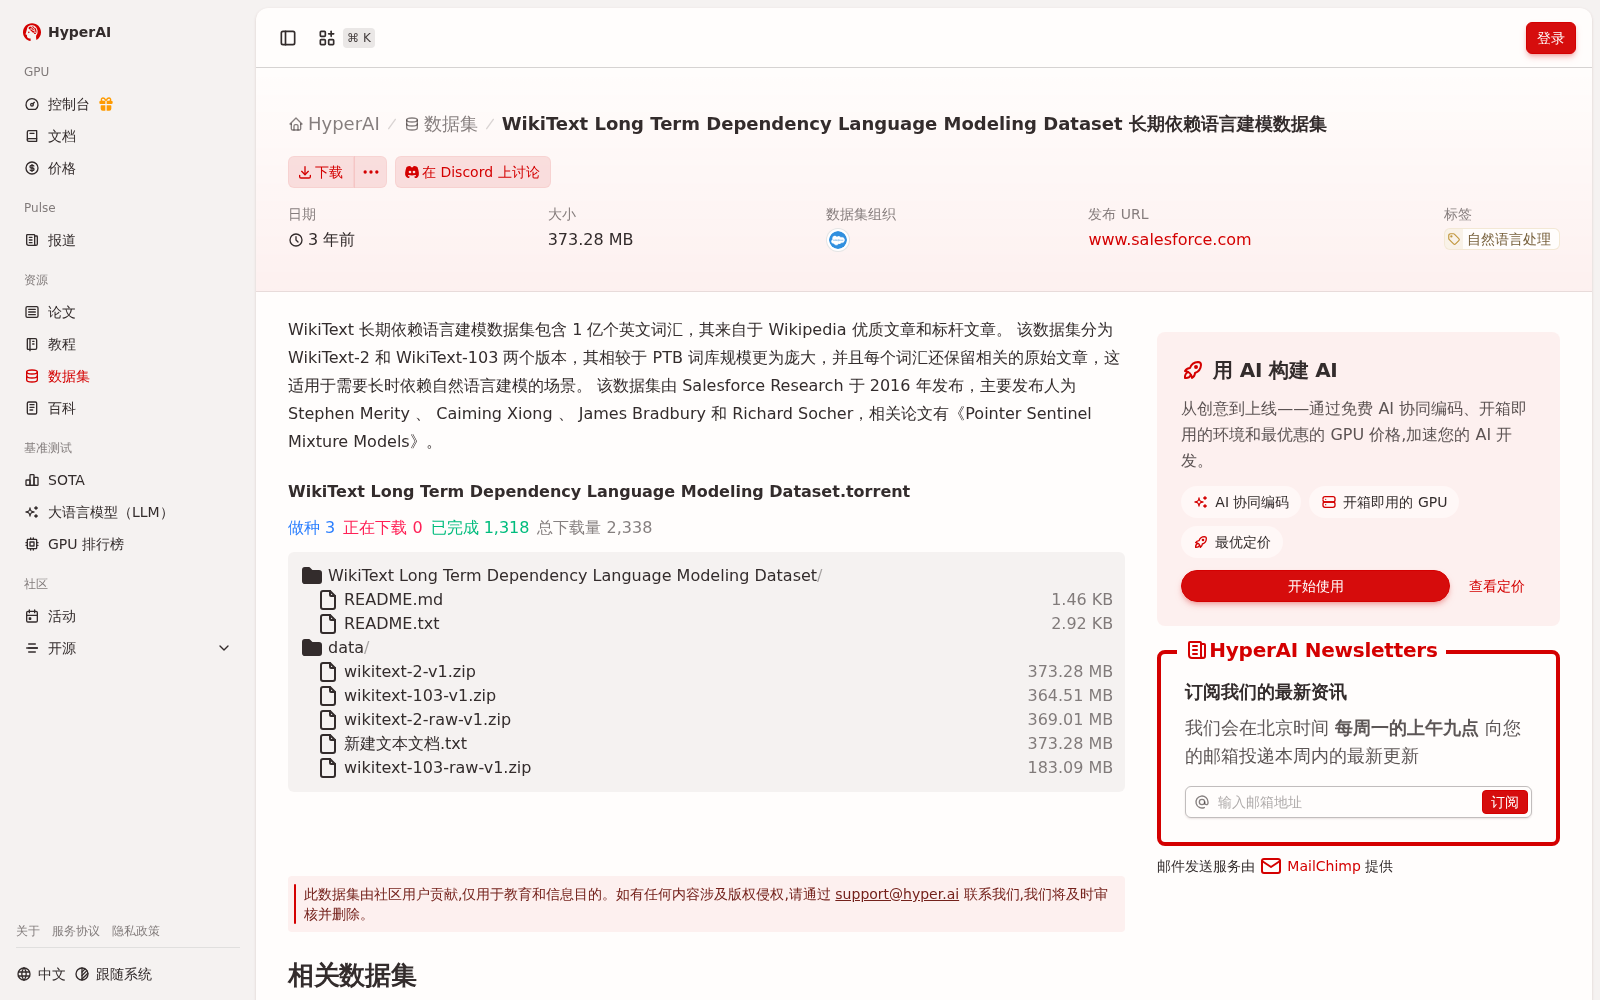Click the 自然语言处理 tag
This screenshot has width=1600, height=1000.
point(1501,239)
